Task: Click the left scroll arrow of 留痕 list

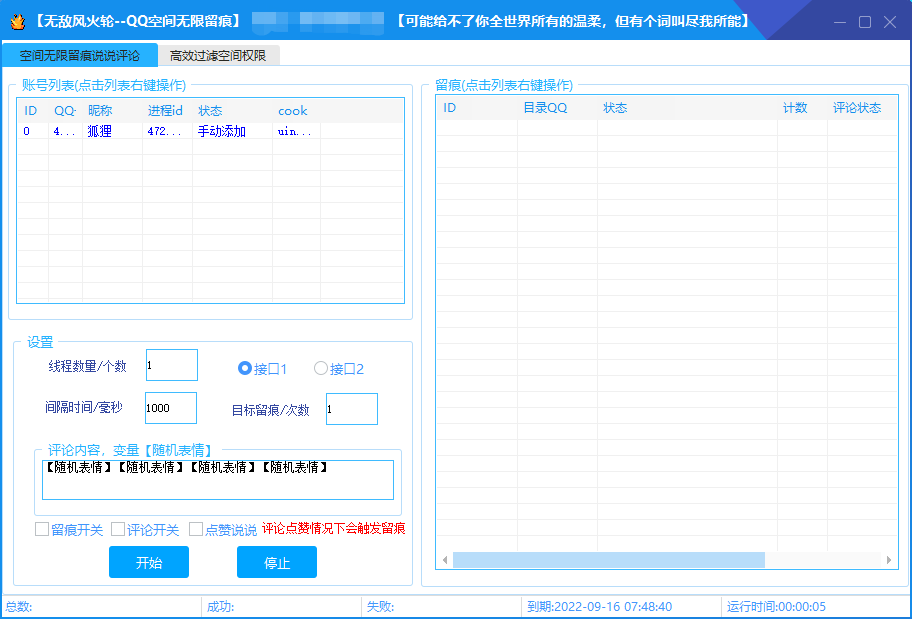Action: pos(445,560)
